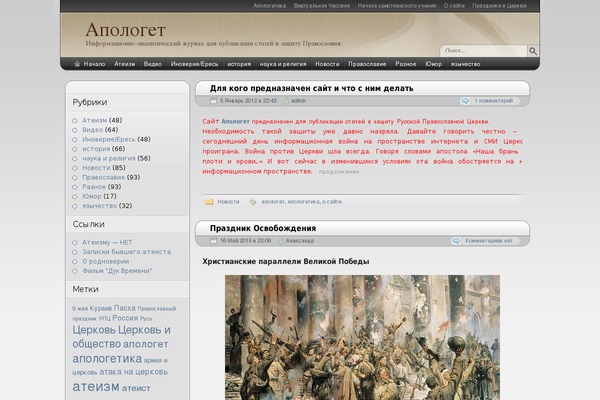Focus the Поиск search field
Image resolution: width=600 pixels, height=400 pixels.
[x=484, y=51]
